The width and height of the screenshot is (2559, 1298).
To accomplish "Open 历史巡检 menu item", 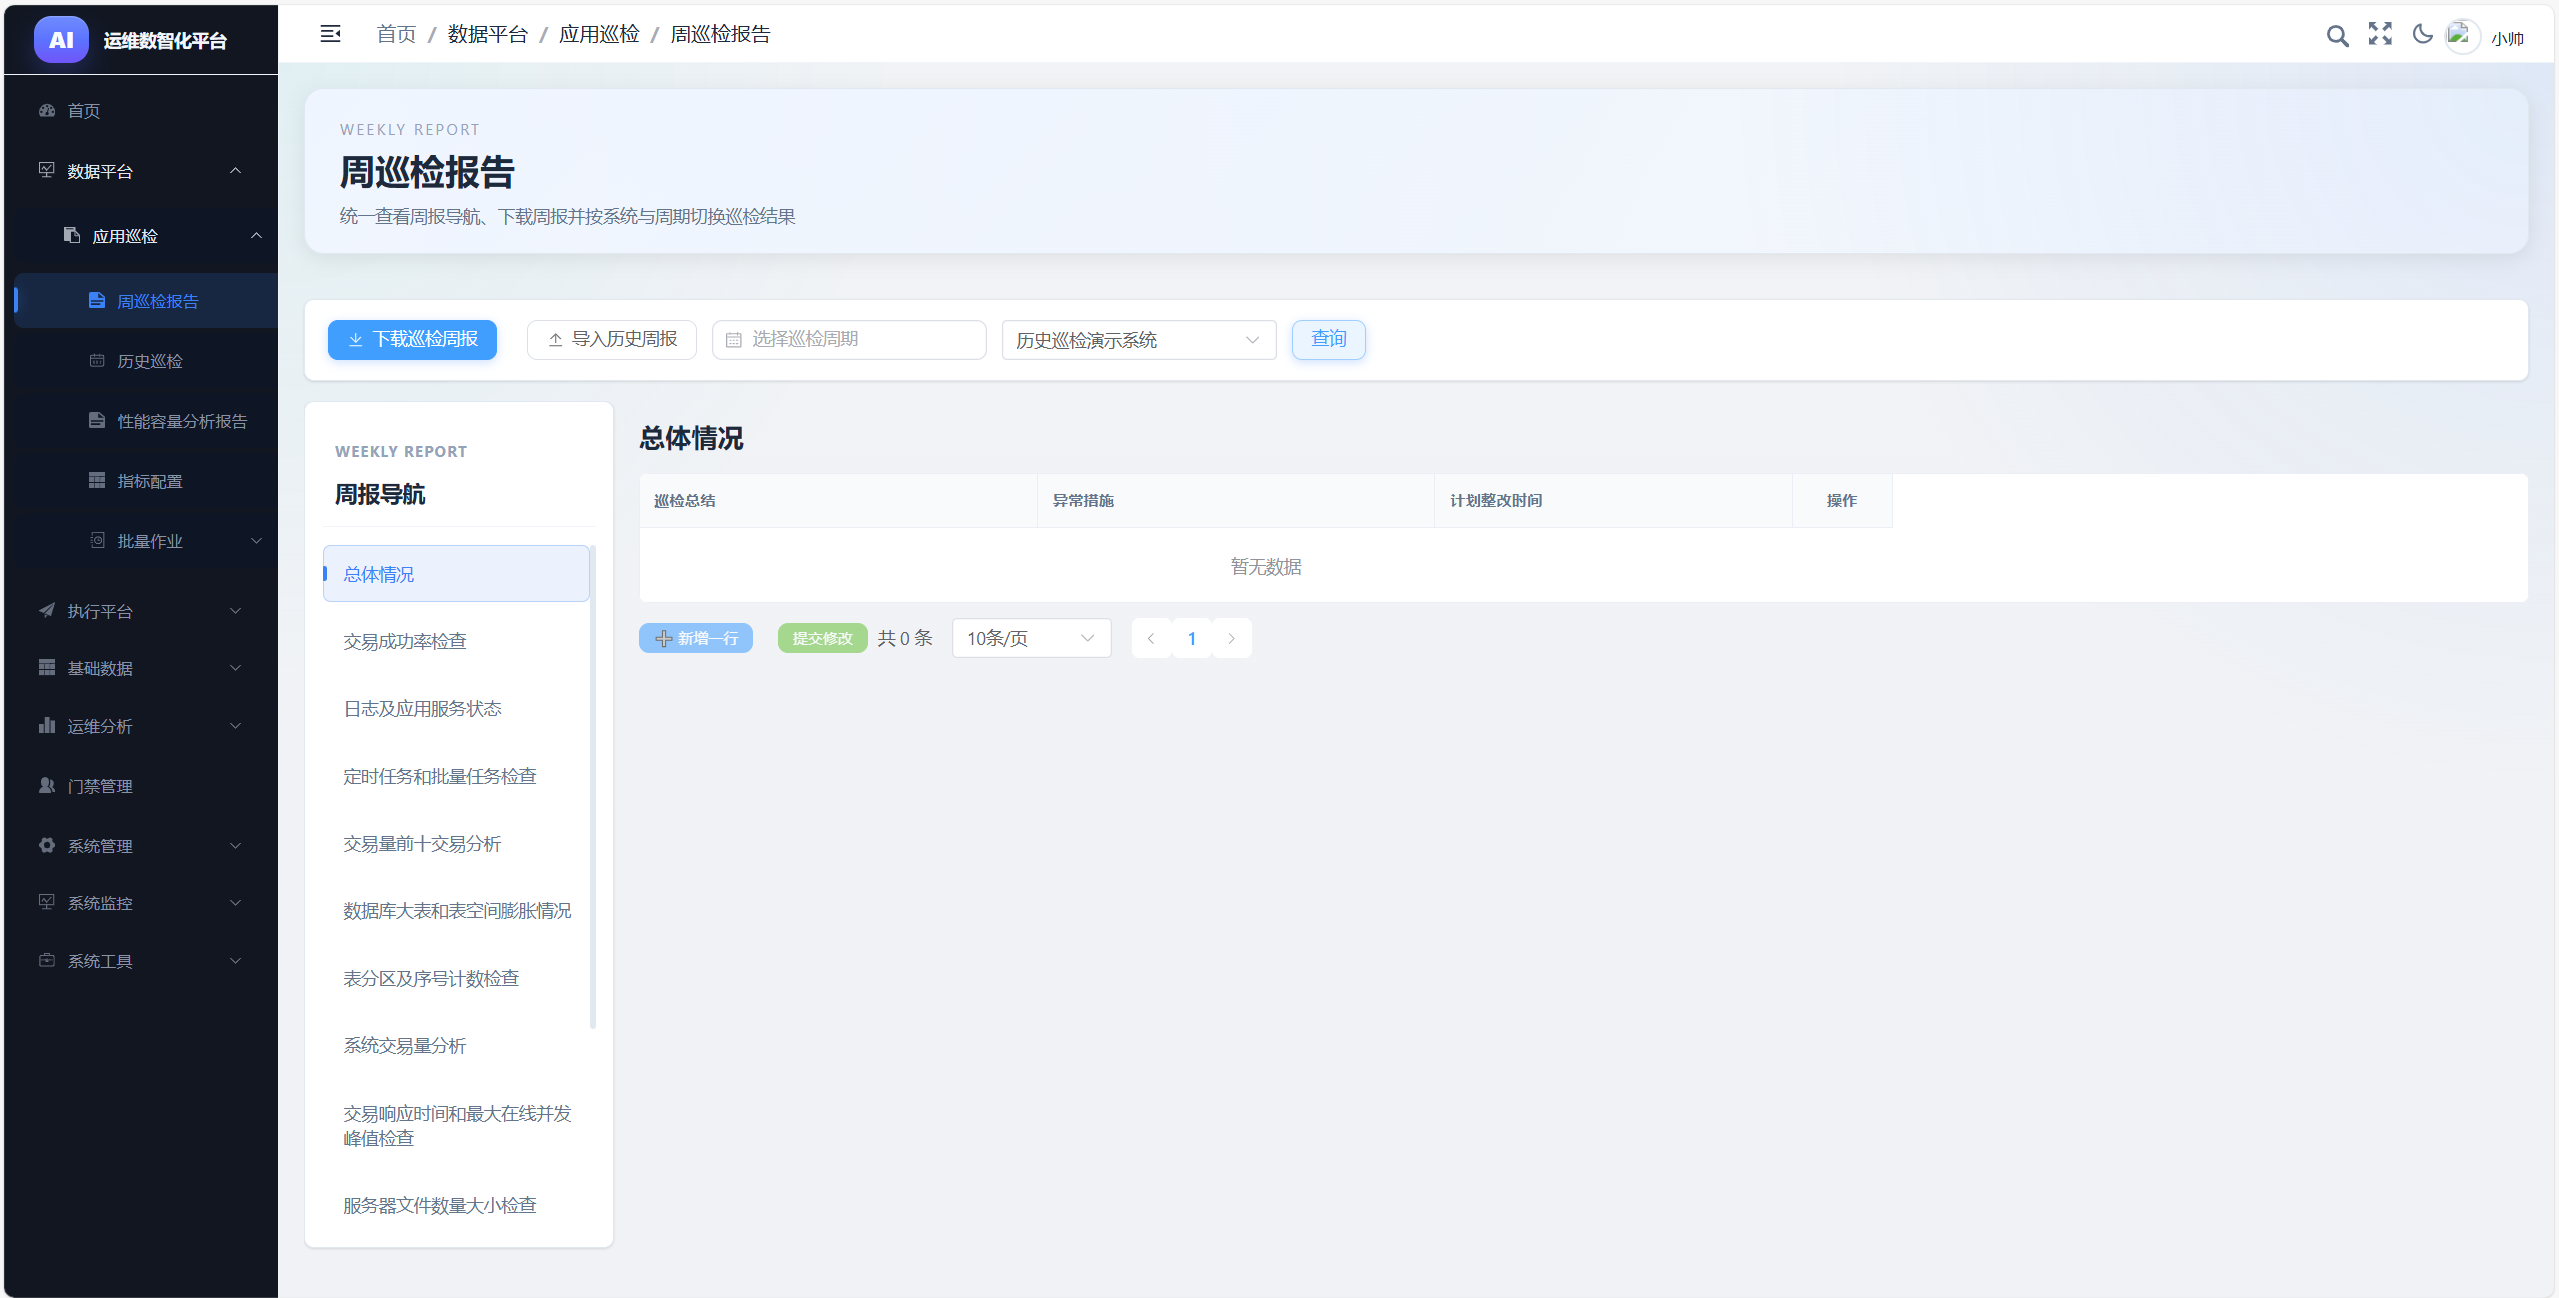I will point(146,361).
